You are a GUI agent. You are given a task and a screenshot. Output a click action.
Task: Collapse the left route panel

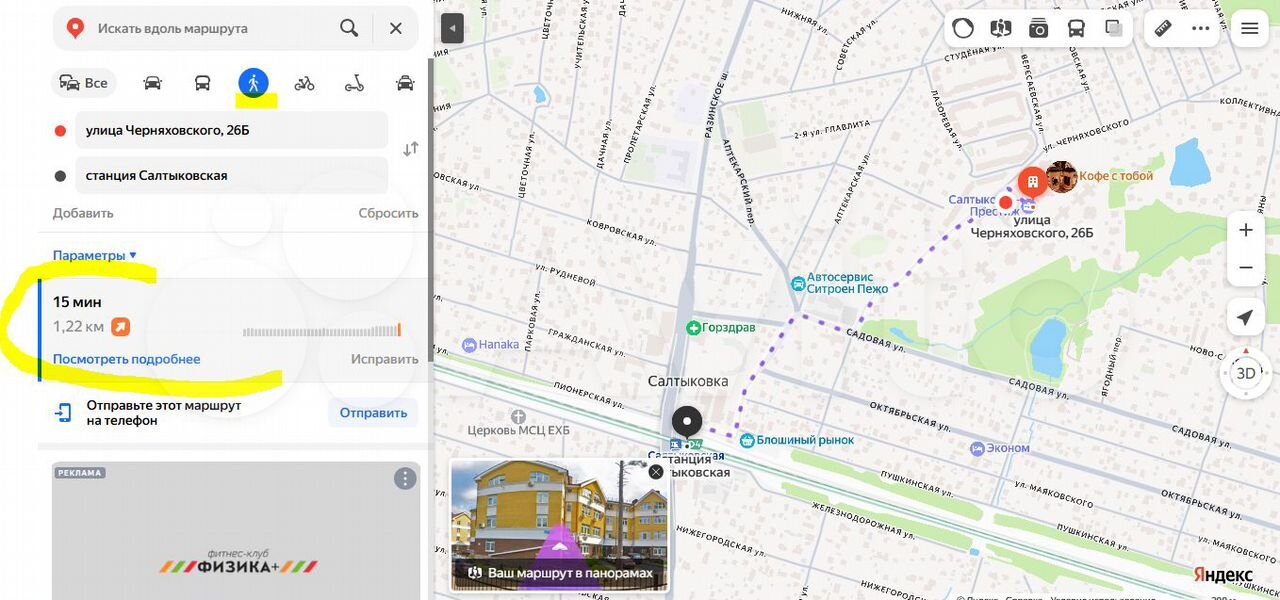(452, 28)
